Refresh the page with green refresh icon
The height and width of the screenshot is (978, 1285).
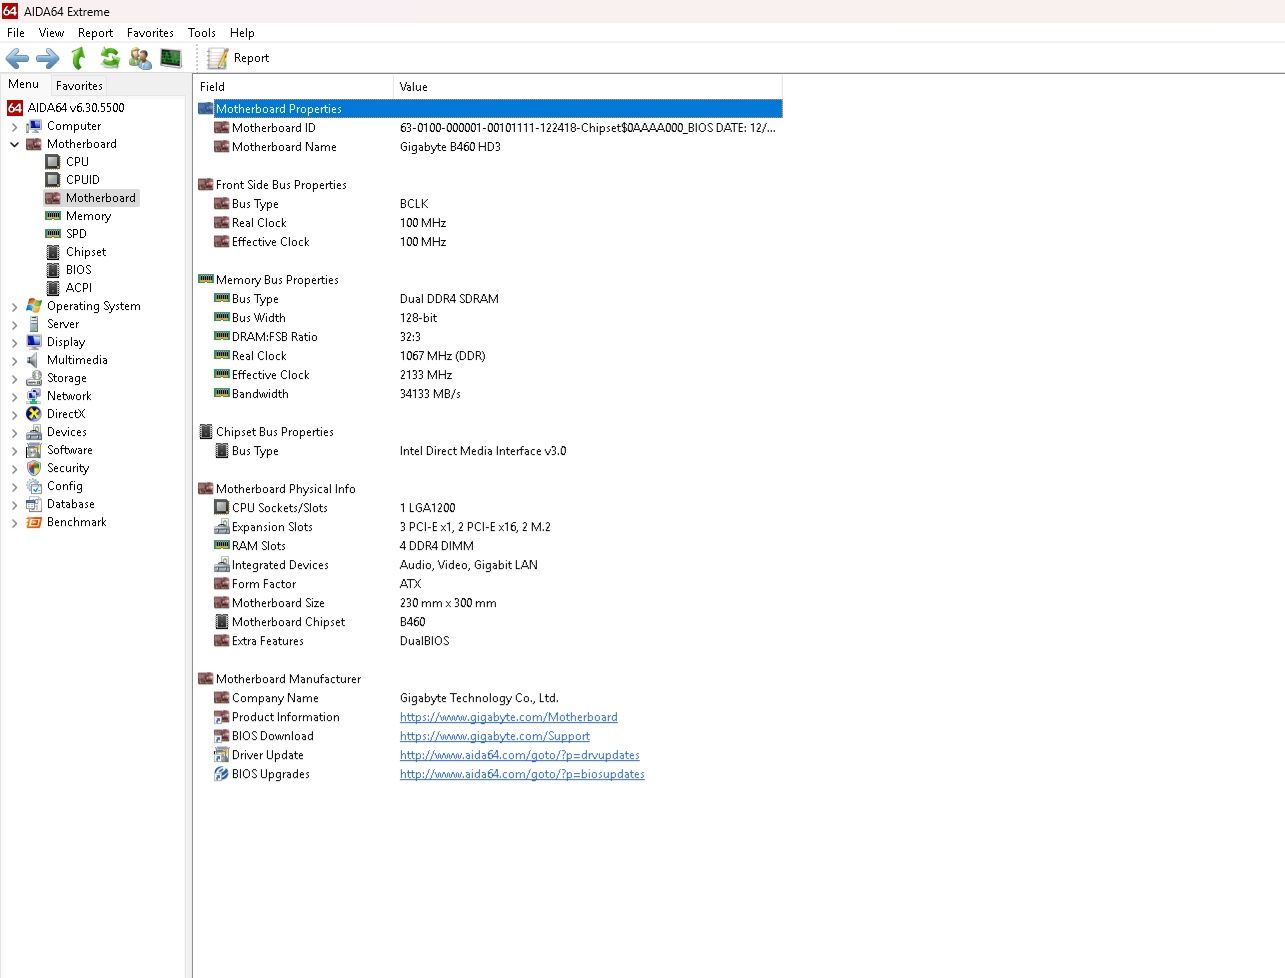pyautogui.click(x=110, y=58)
